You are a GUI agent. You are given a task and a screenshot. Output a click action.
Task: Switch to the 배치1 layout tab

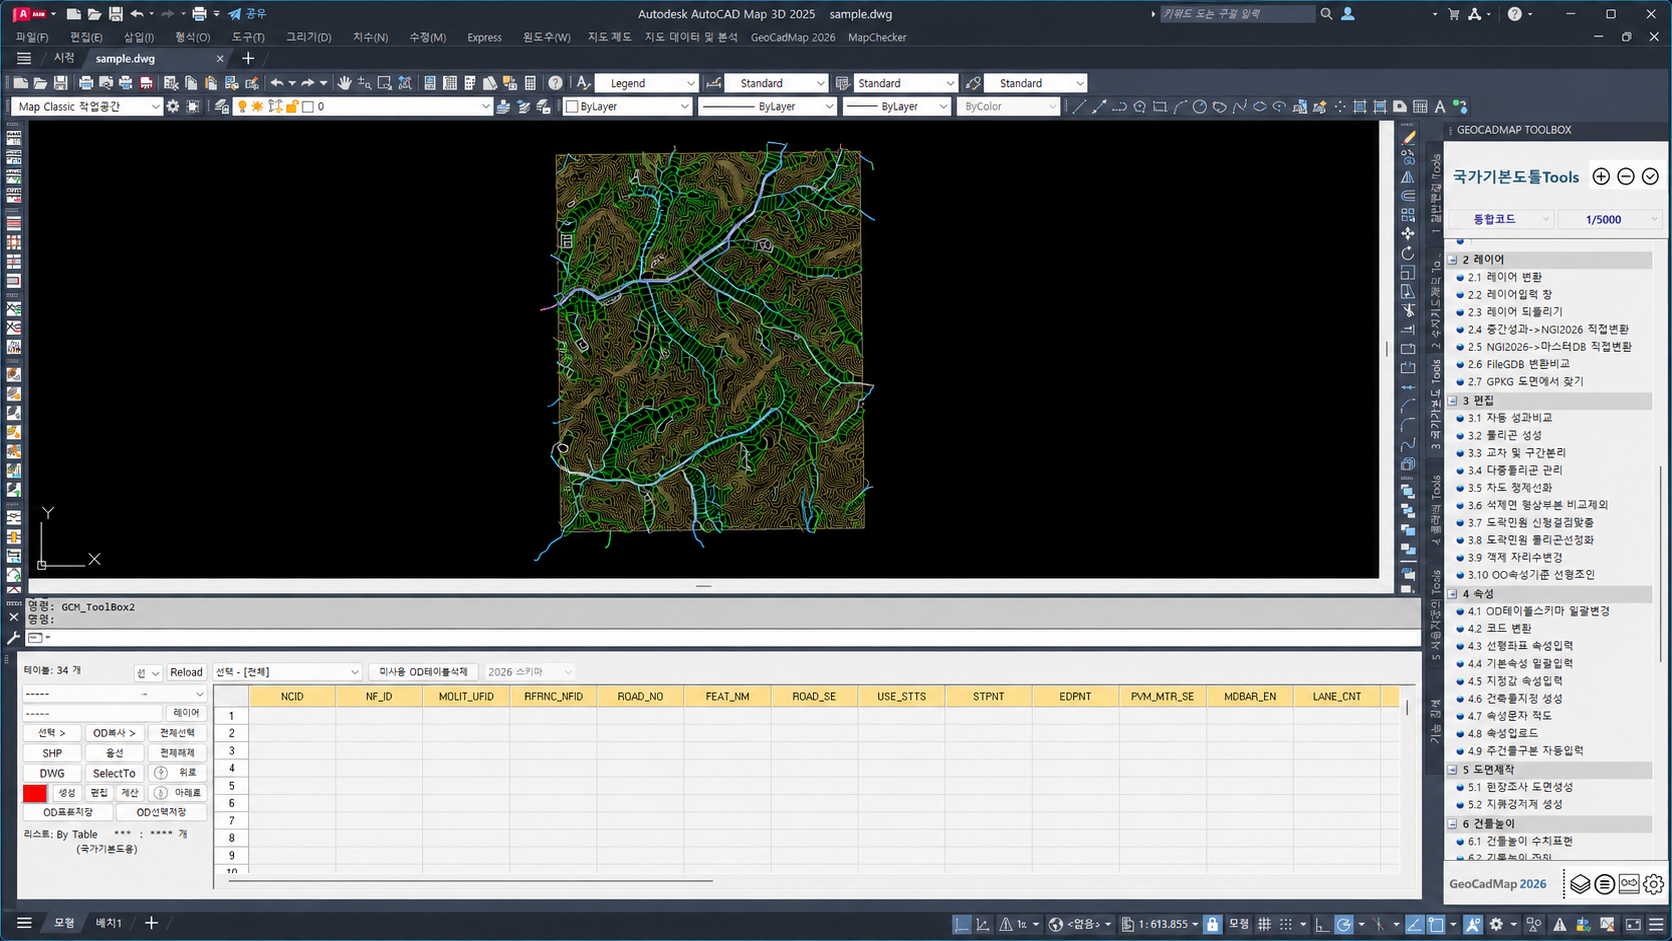pos(108,923)
